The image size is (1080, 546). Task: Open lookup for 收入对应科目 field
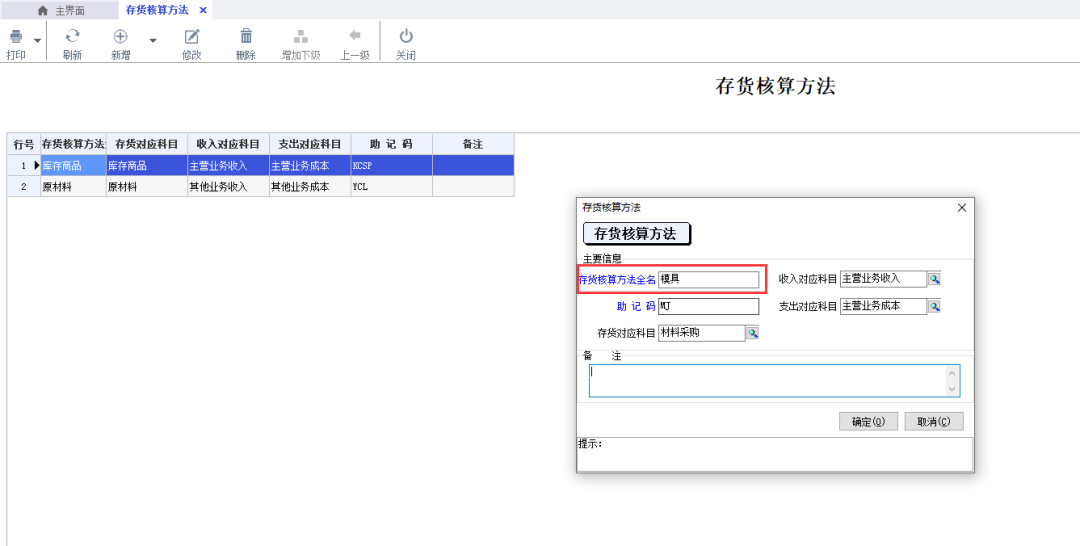point(934,279)
